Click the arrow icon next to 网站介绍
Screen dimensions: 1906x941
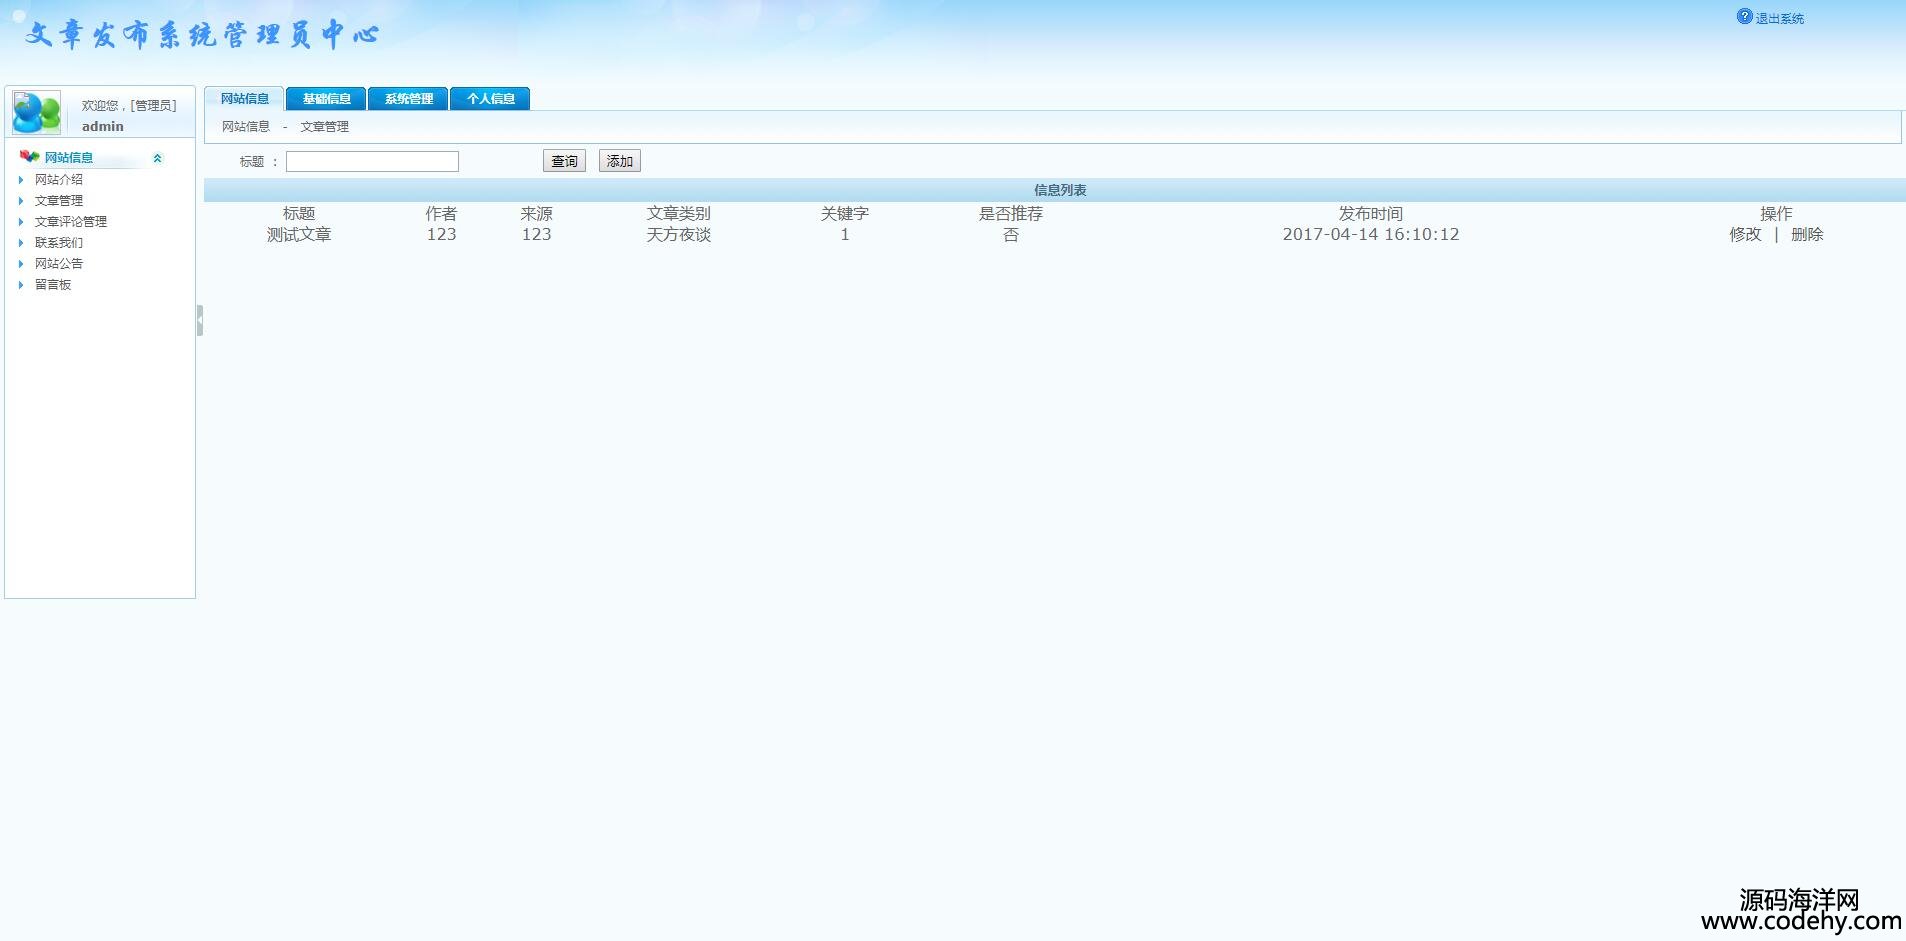pos(20,180)
